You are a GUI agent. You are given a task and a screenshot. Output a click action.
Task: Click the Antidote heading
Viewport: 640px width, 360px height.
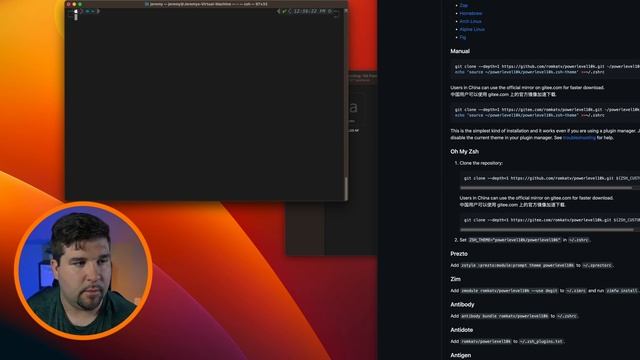click(x=462, y=330)
